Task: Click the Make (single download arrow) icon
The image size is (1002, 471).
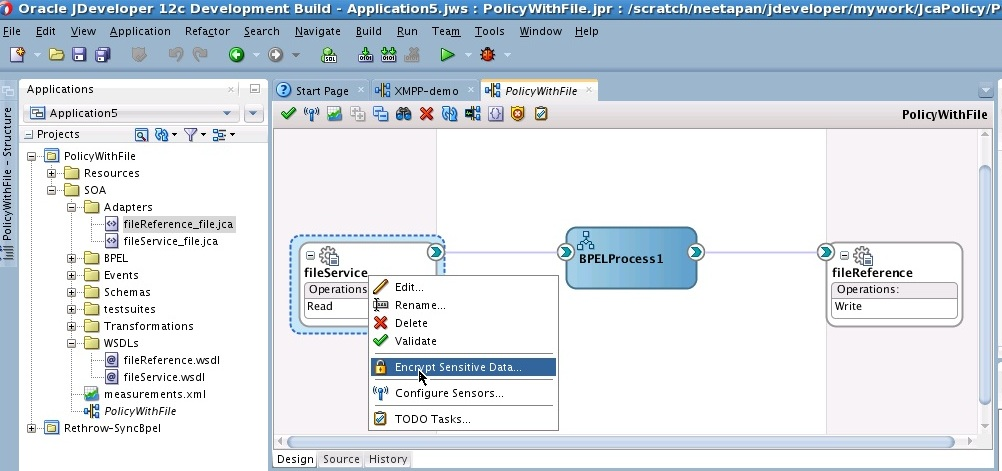Action: coord(365,55)
